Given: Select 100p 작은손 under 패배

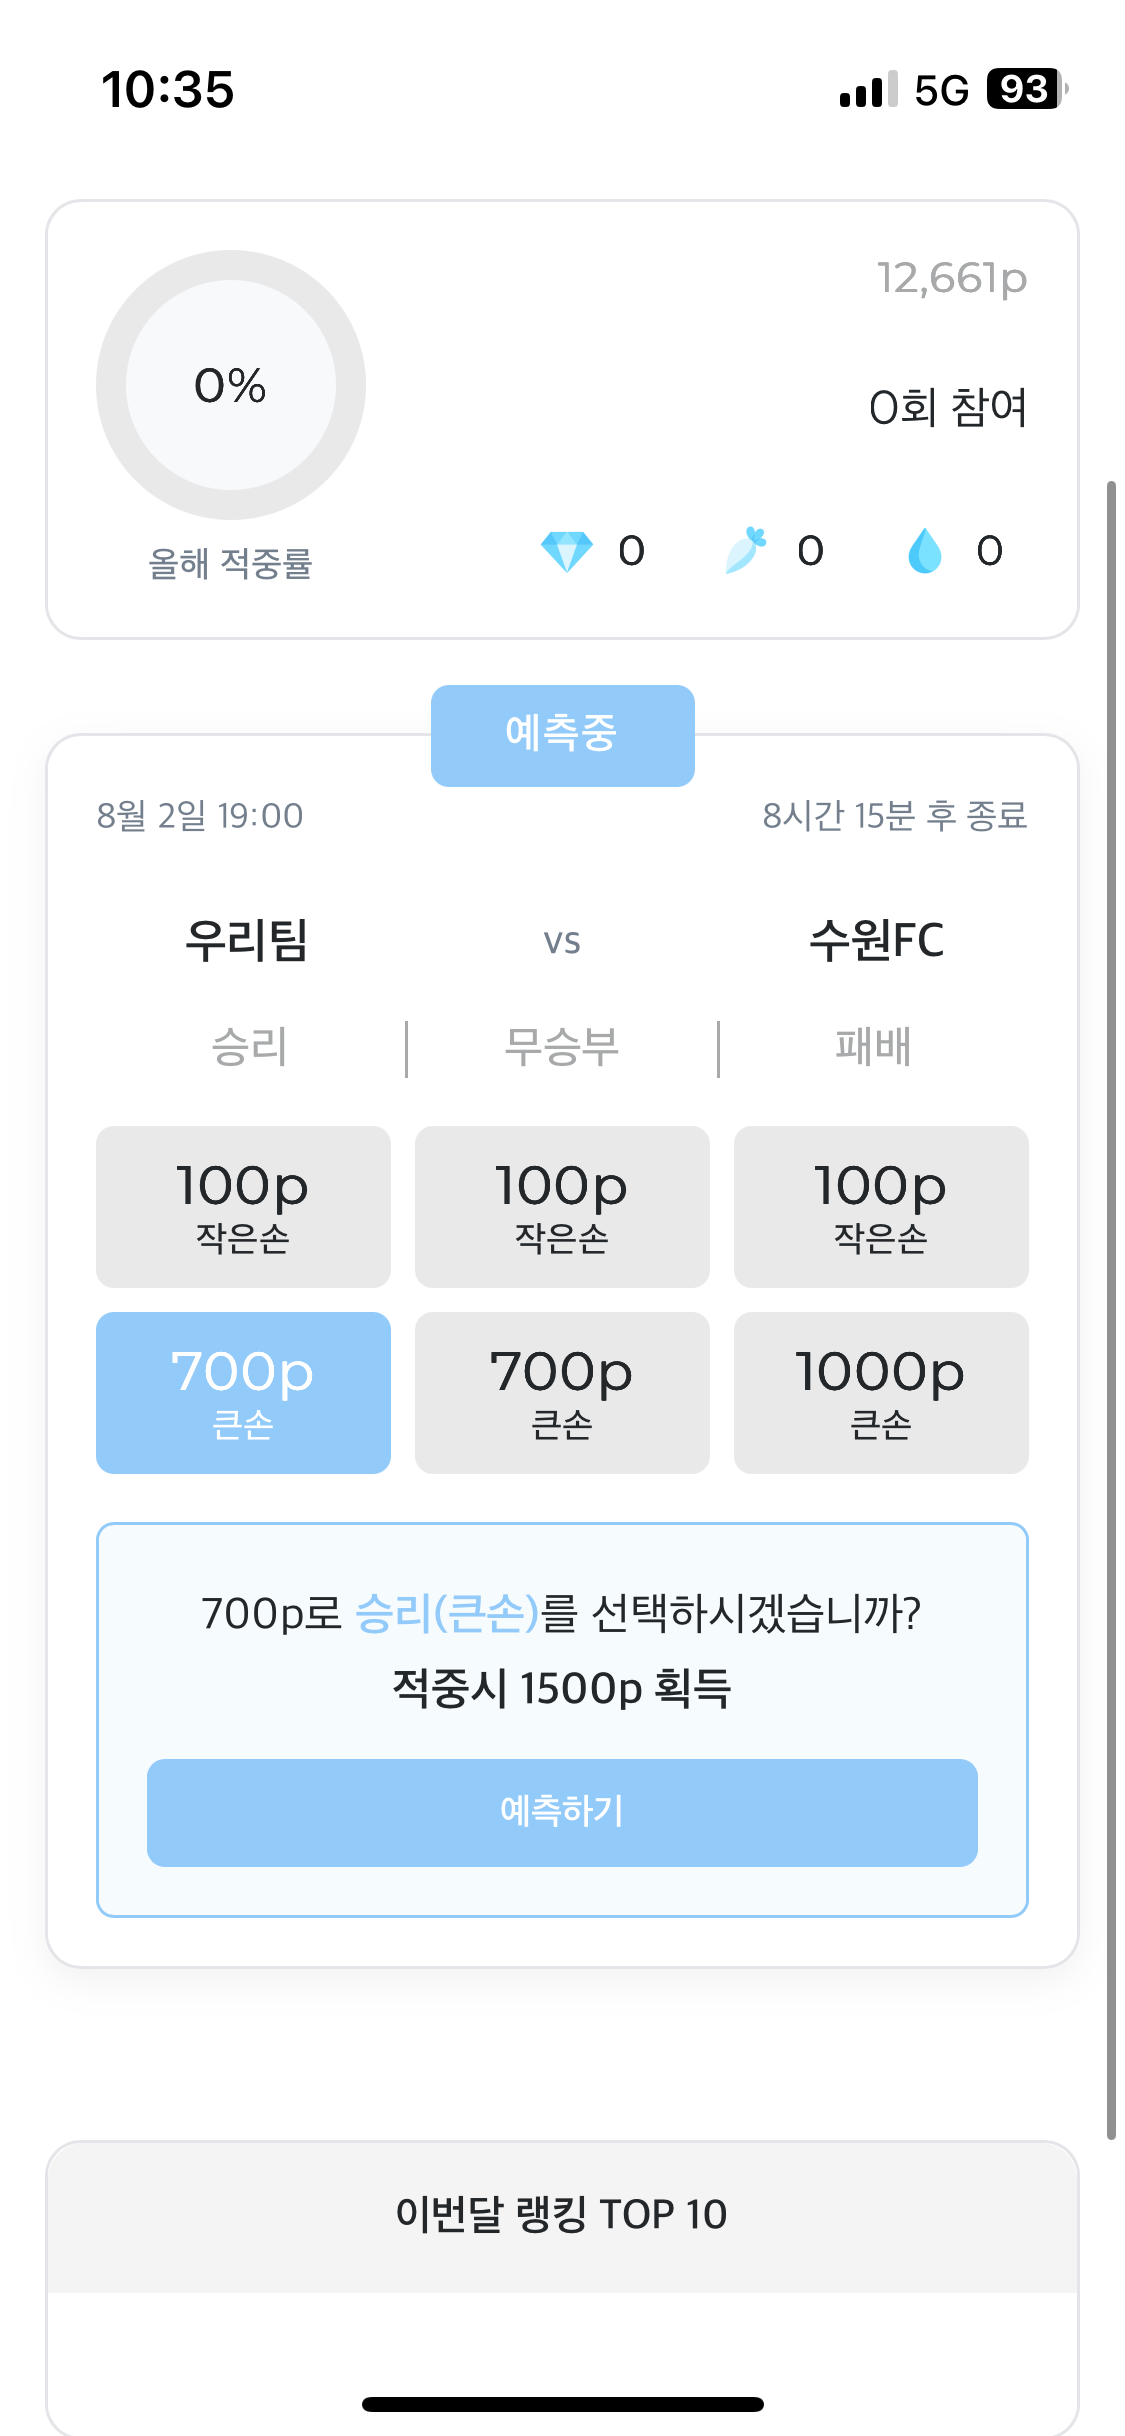Looking at the screenshot, I should (x=881, y=1207).
